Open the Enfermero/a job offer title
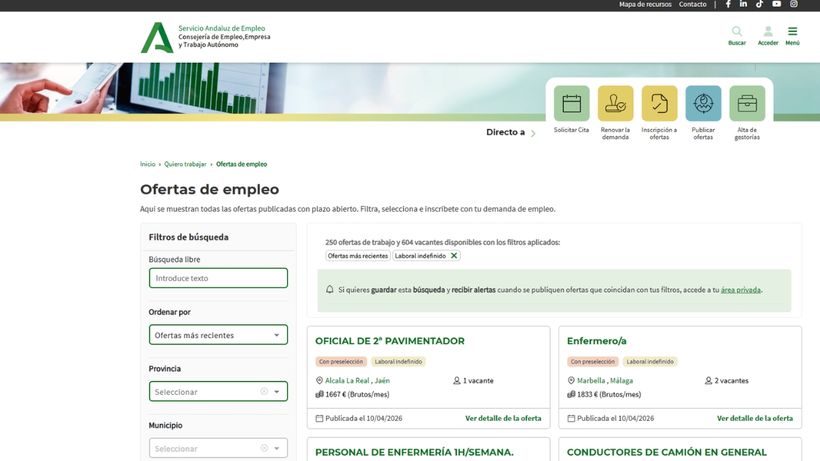This screenshot has width=820, height=461. (x=597, y=341)
